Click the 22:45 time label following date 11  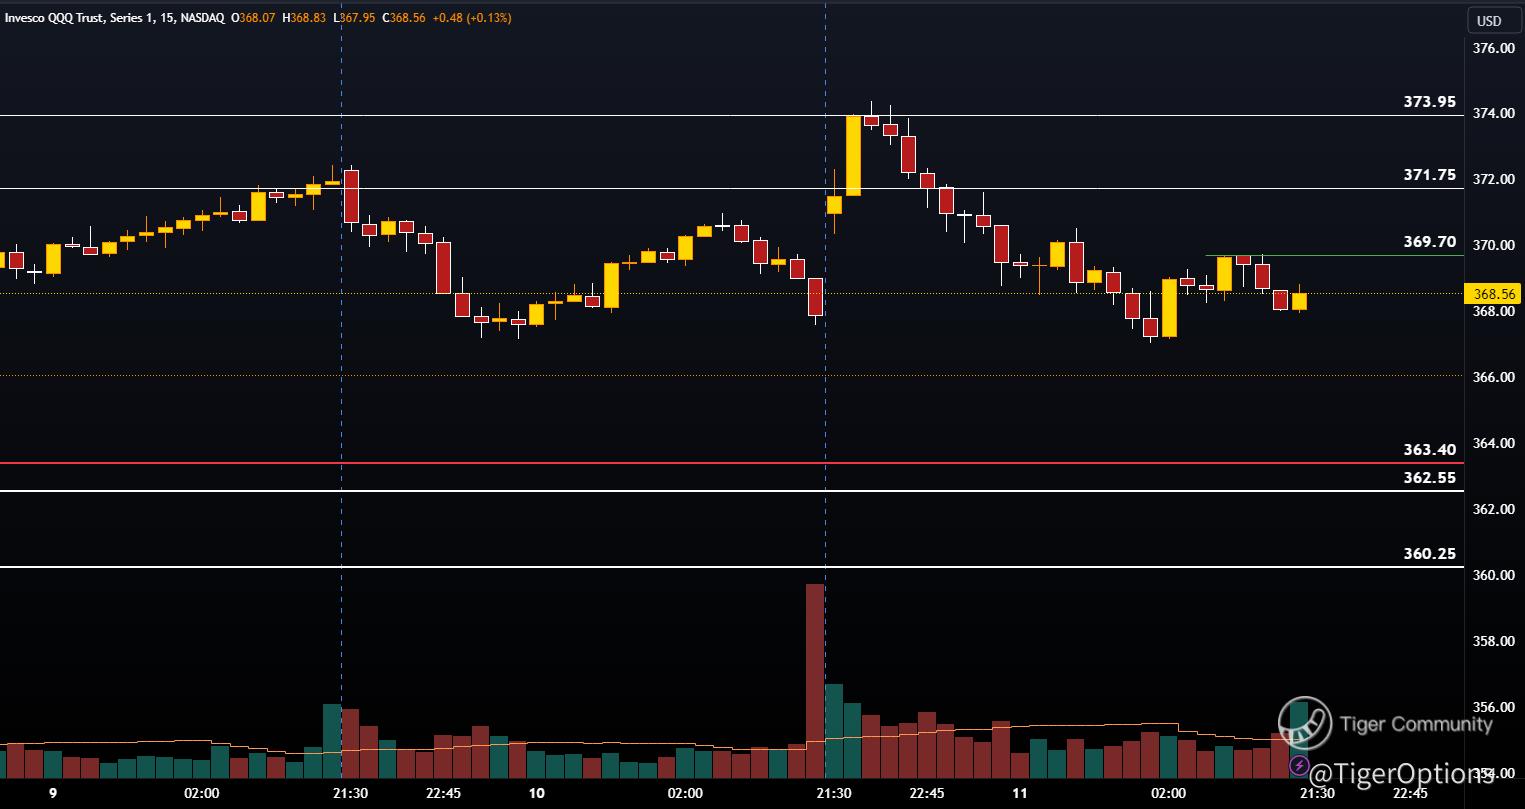(x=1410, y=794)
